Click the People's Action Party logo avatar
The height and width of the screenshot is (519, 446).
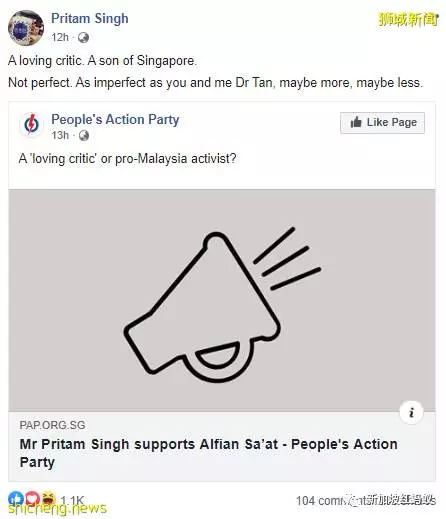tap(31, 124)
